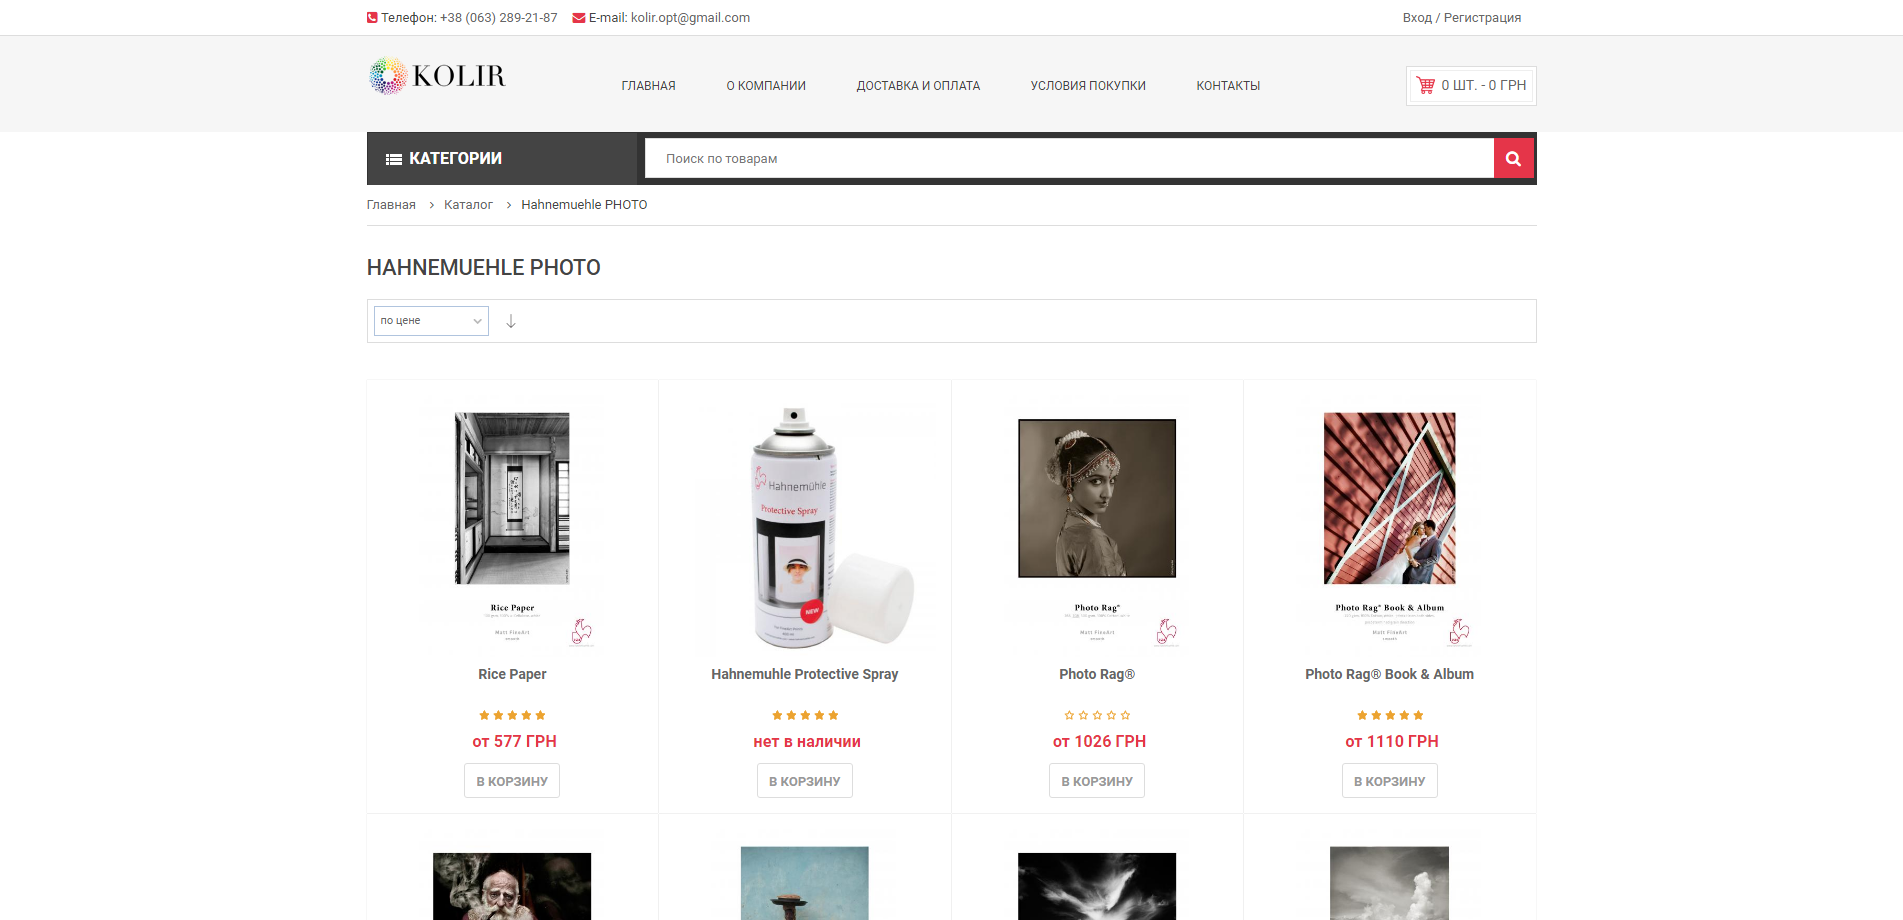Open the 'по цене' sort dropdown

coord(431,321)
